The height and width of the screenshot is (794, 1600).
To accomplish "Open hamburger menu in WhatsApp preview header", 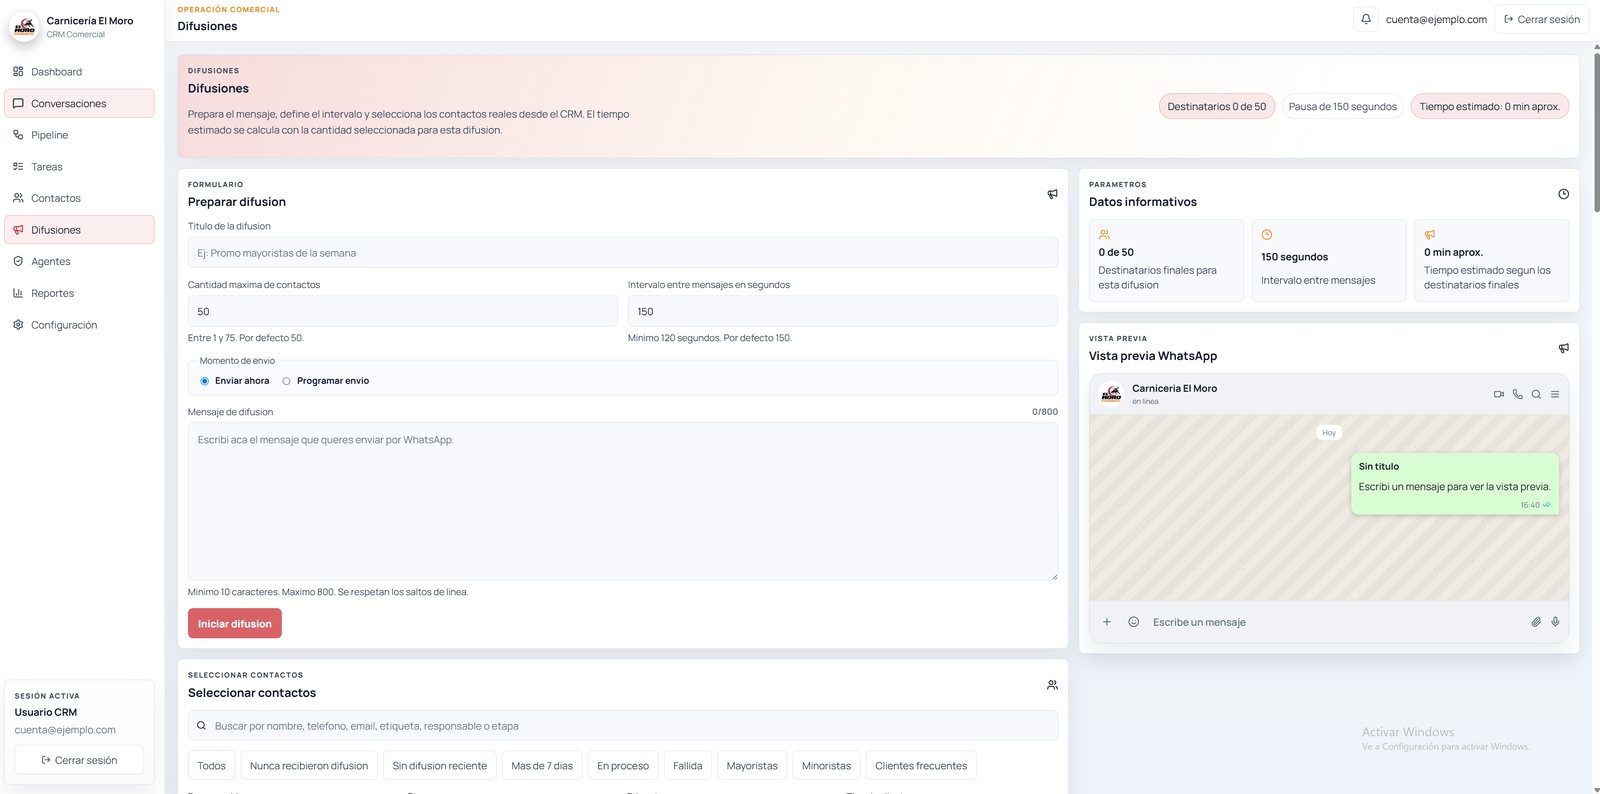I will tap(1555, 394).
